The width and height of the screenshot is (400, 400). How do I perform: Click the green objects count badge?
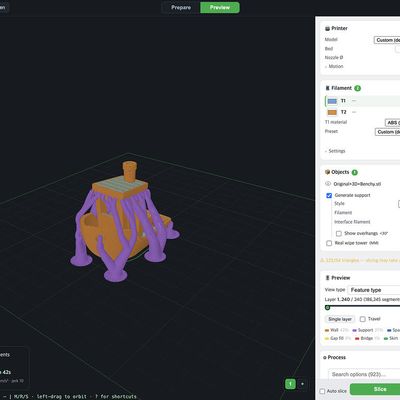pos(355,172)
